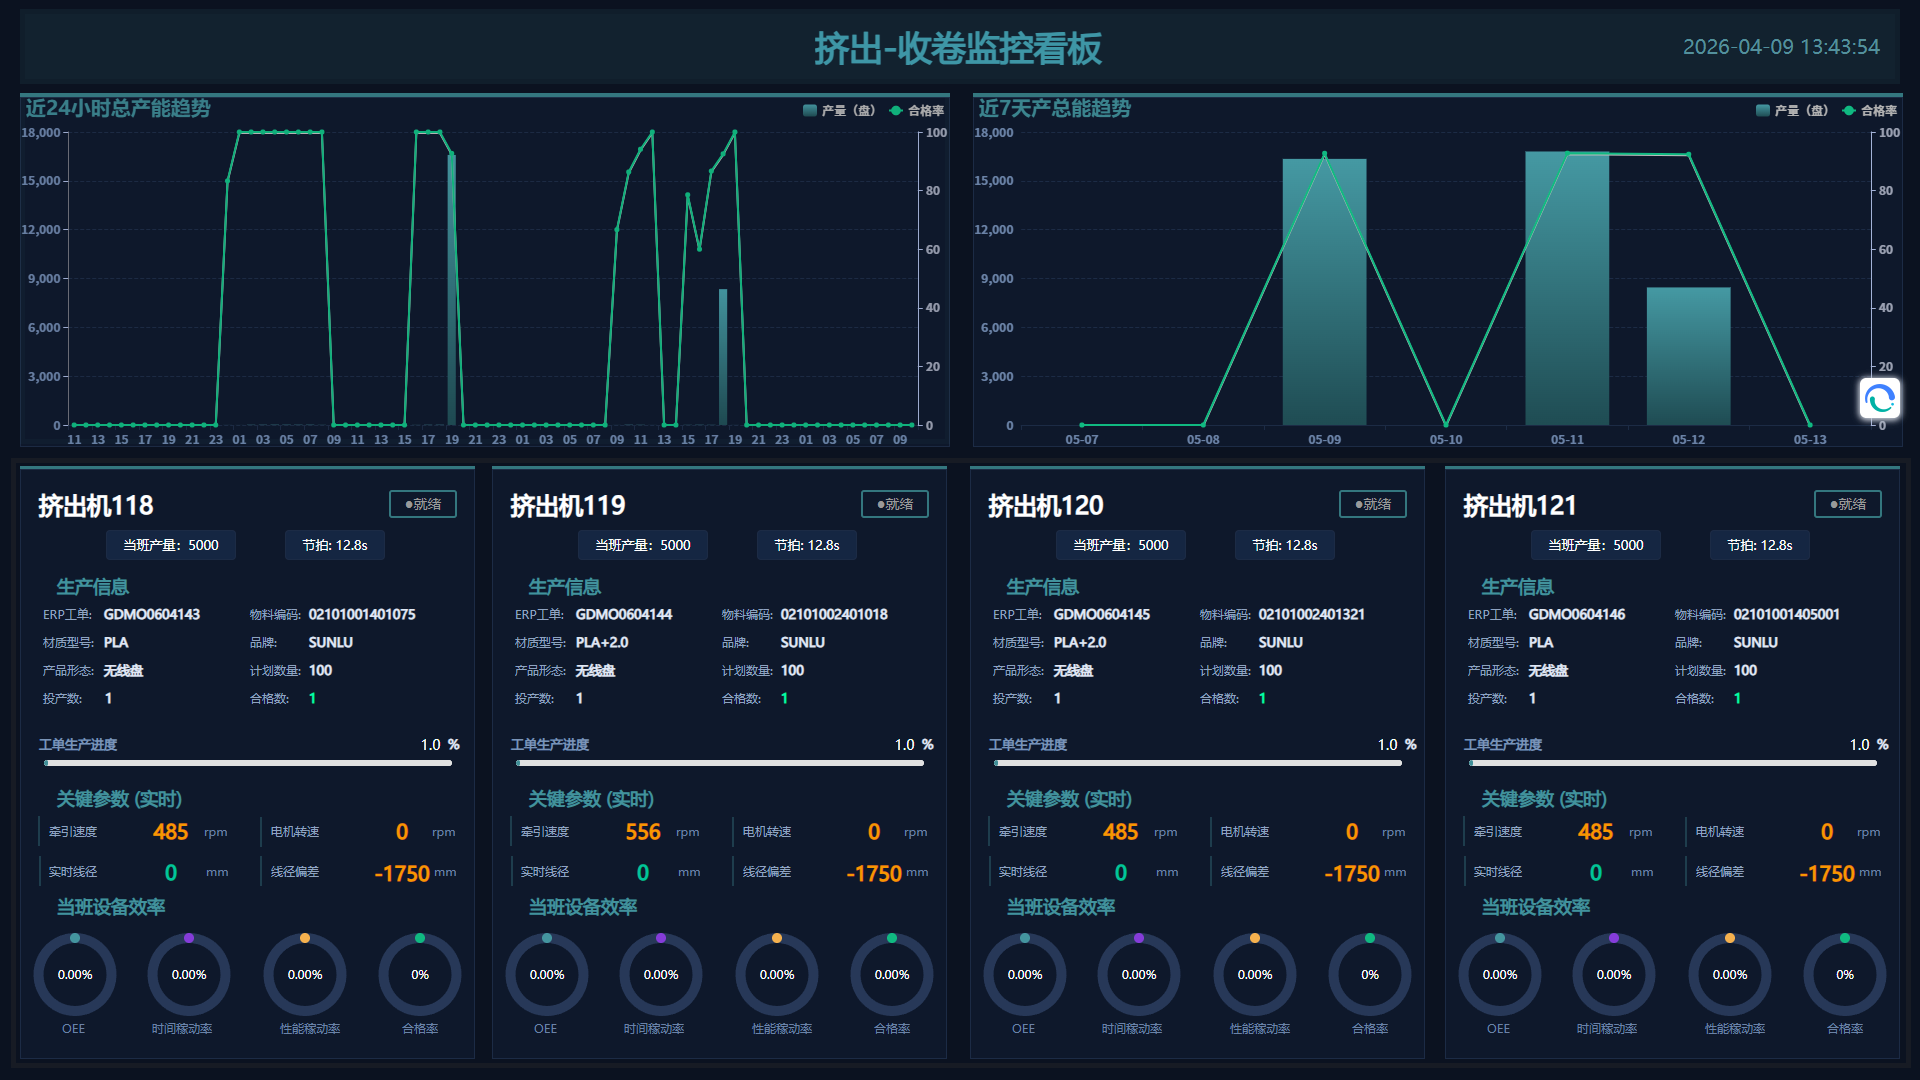The image size is (1920, 1080).
Task: Click the 就绪 status badge of 挤出机119
Action: point(895,504)
